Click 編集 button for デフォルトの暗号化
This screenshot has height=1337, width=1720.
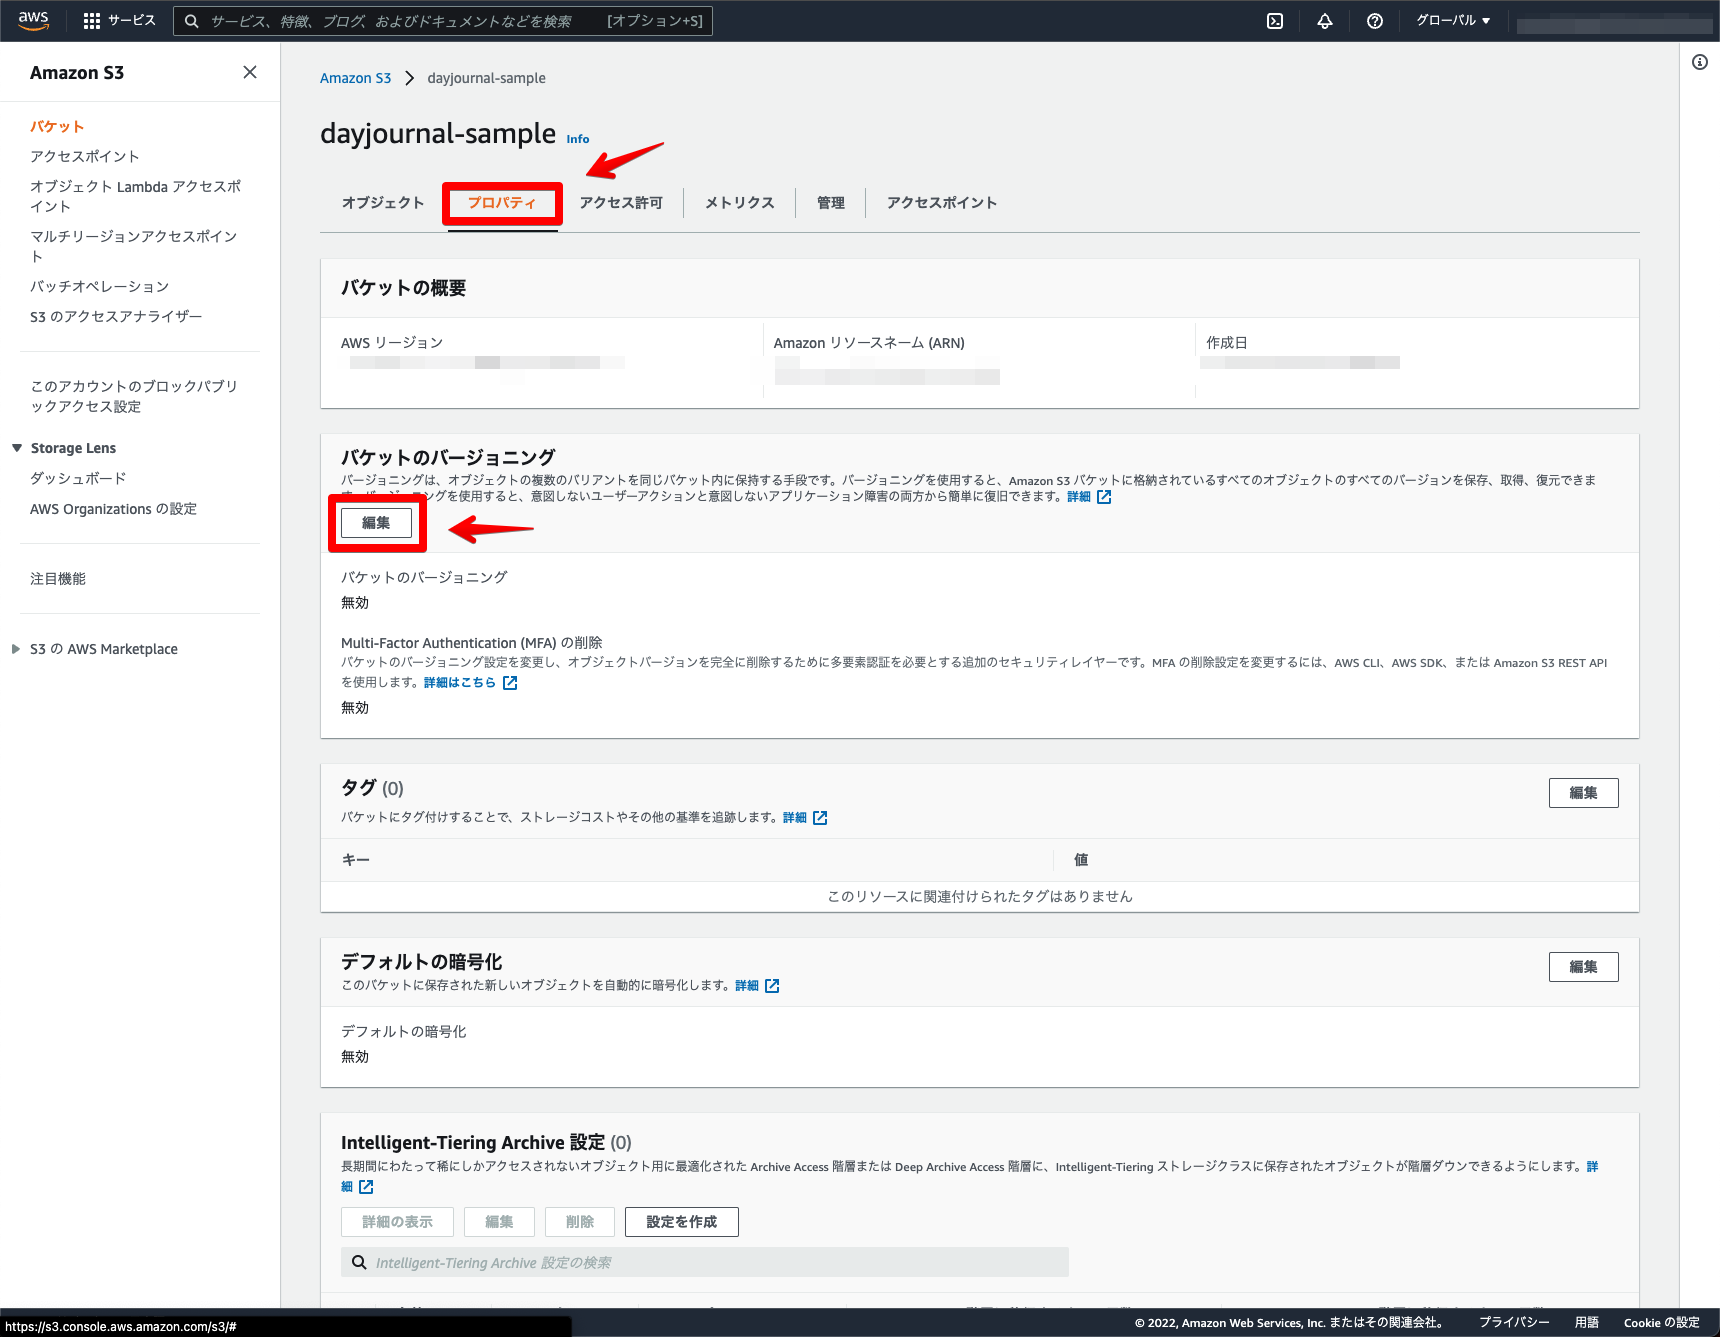[x=1584, y=967]
